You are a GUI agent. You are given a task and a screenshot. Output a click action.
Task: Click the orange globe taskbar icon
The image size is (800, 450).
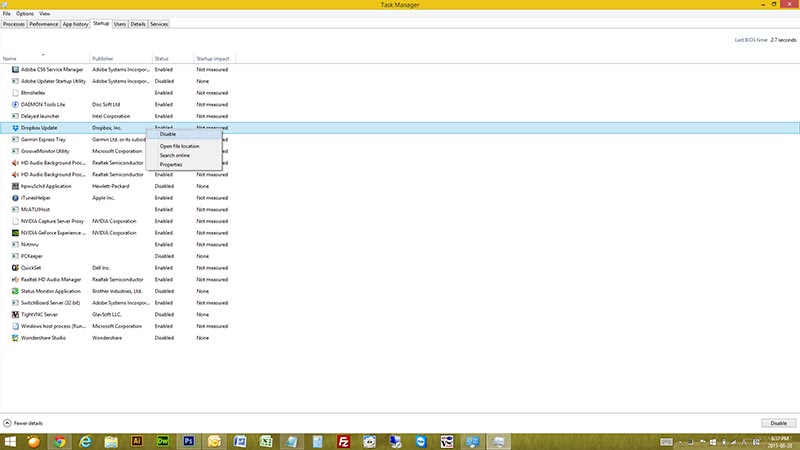tap(34, 441)
